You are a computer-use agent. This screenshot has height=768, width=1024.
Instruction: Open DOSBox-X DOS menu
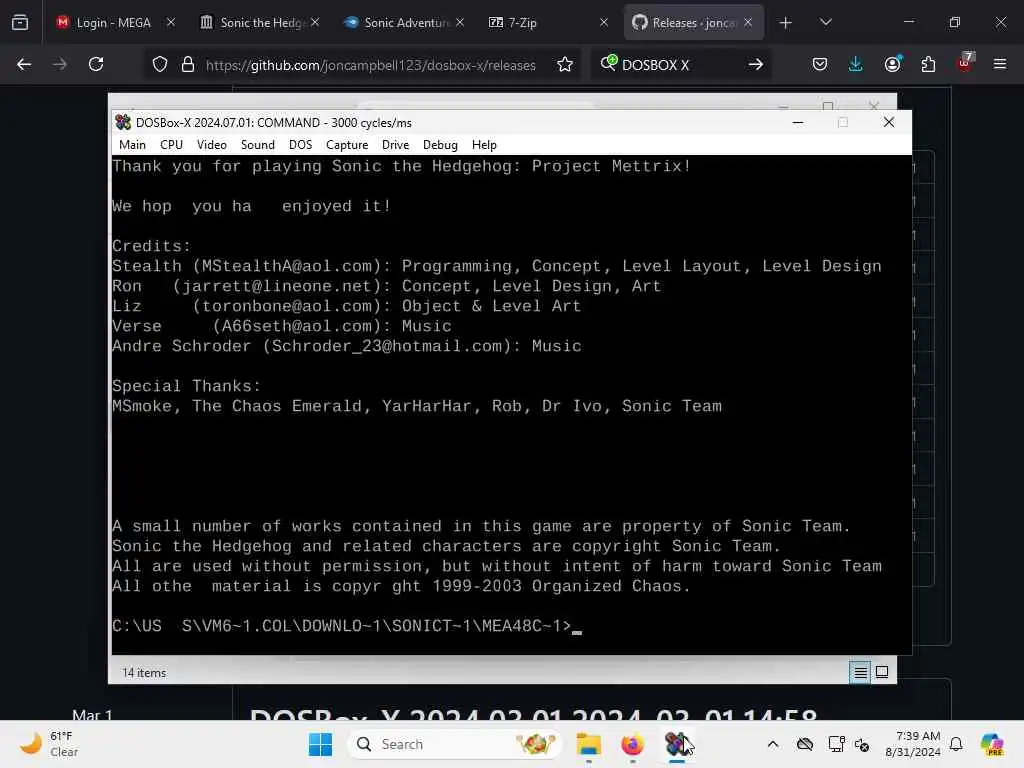click(x=300, y=145)
